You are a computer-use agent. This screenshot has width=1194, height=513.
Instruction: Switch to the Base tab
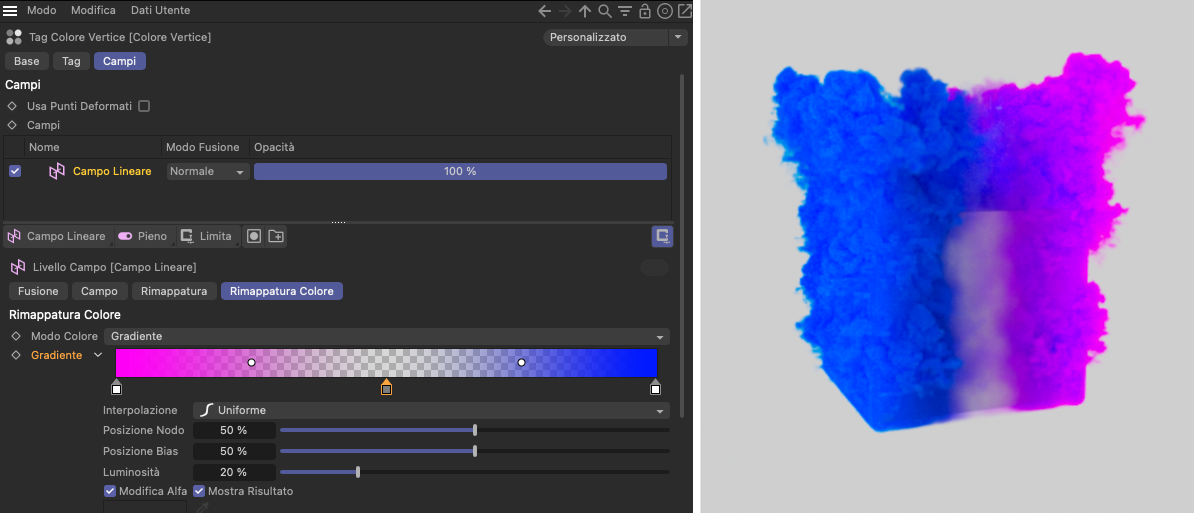click(x=27, y=61)
